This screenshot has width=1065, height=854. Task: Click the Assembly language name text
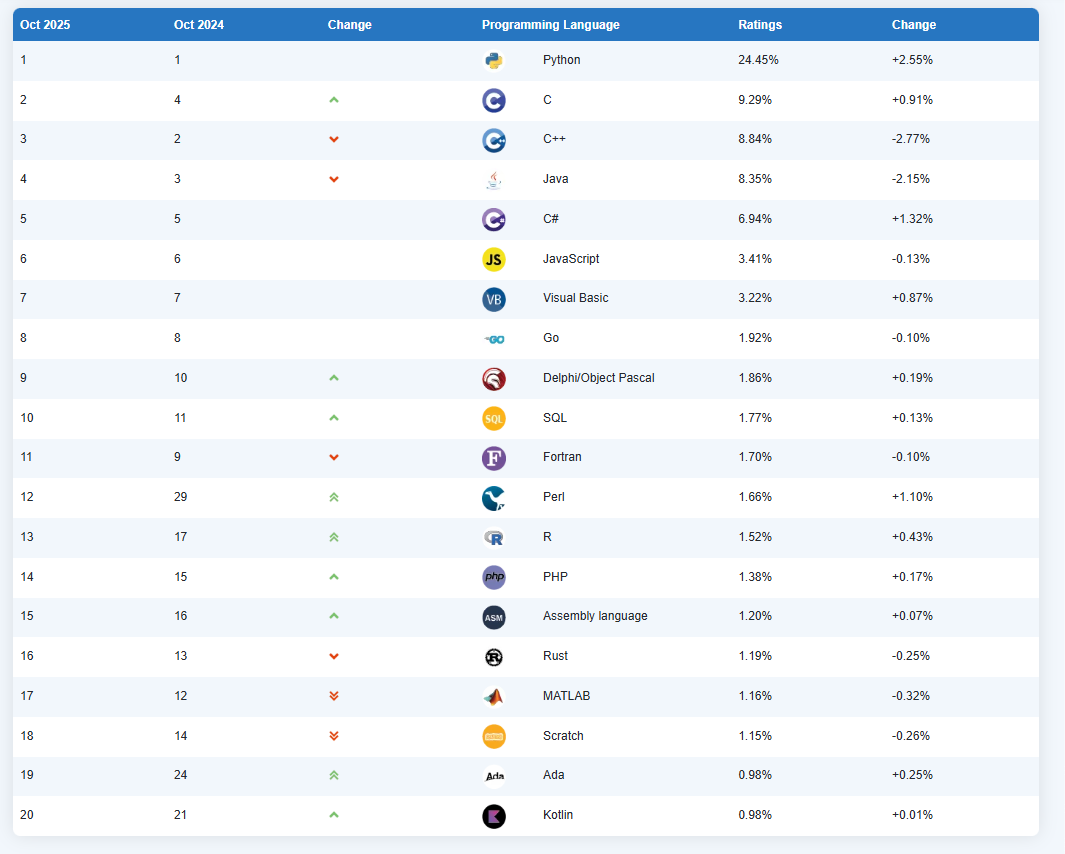pyautogui.click(x=595, y=616)
